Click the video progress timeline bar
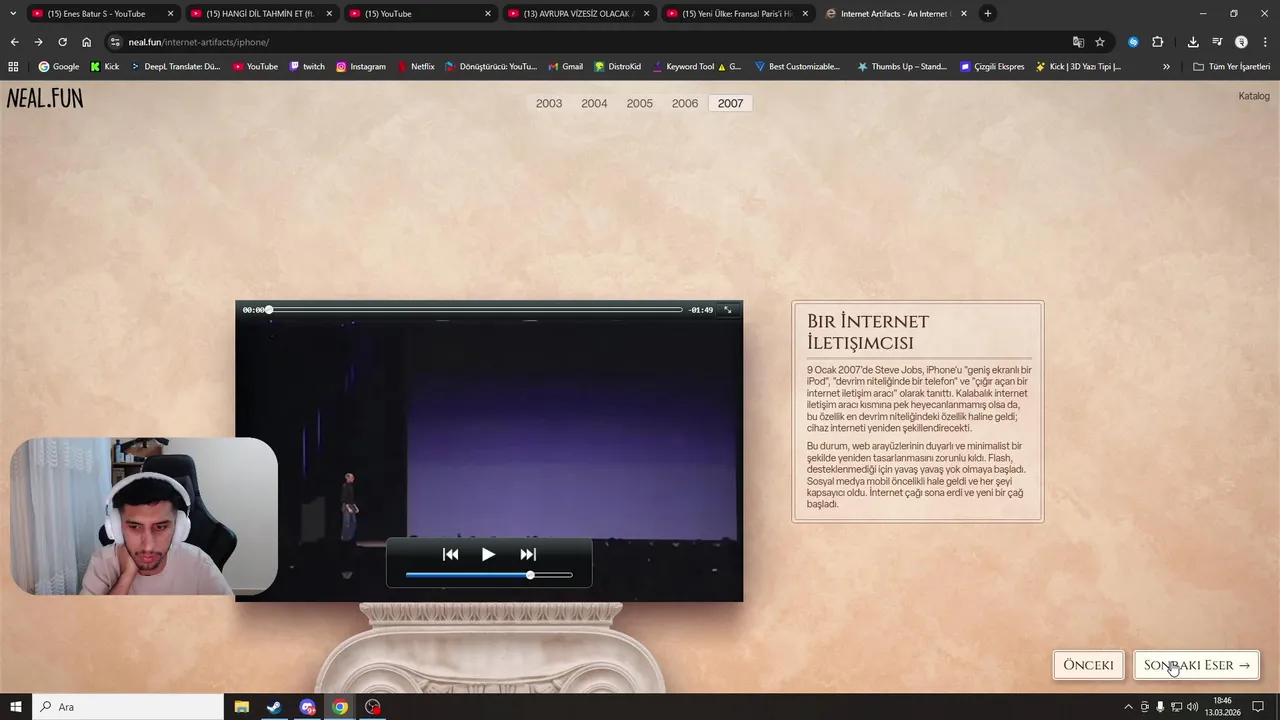Image resolution: width=1280 pixels, height=720 pixels. pyautogui.click(x=475, y=310)
